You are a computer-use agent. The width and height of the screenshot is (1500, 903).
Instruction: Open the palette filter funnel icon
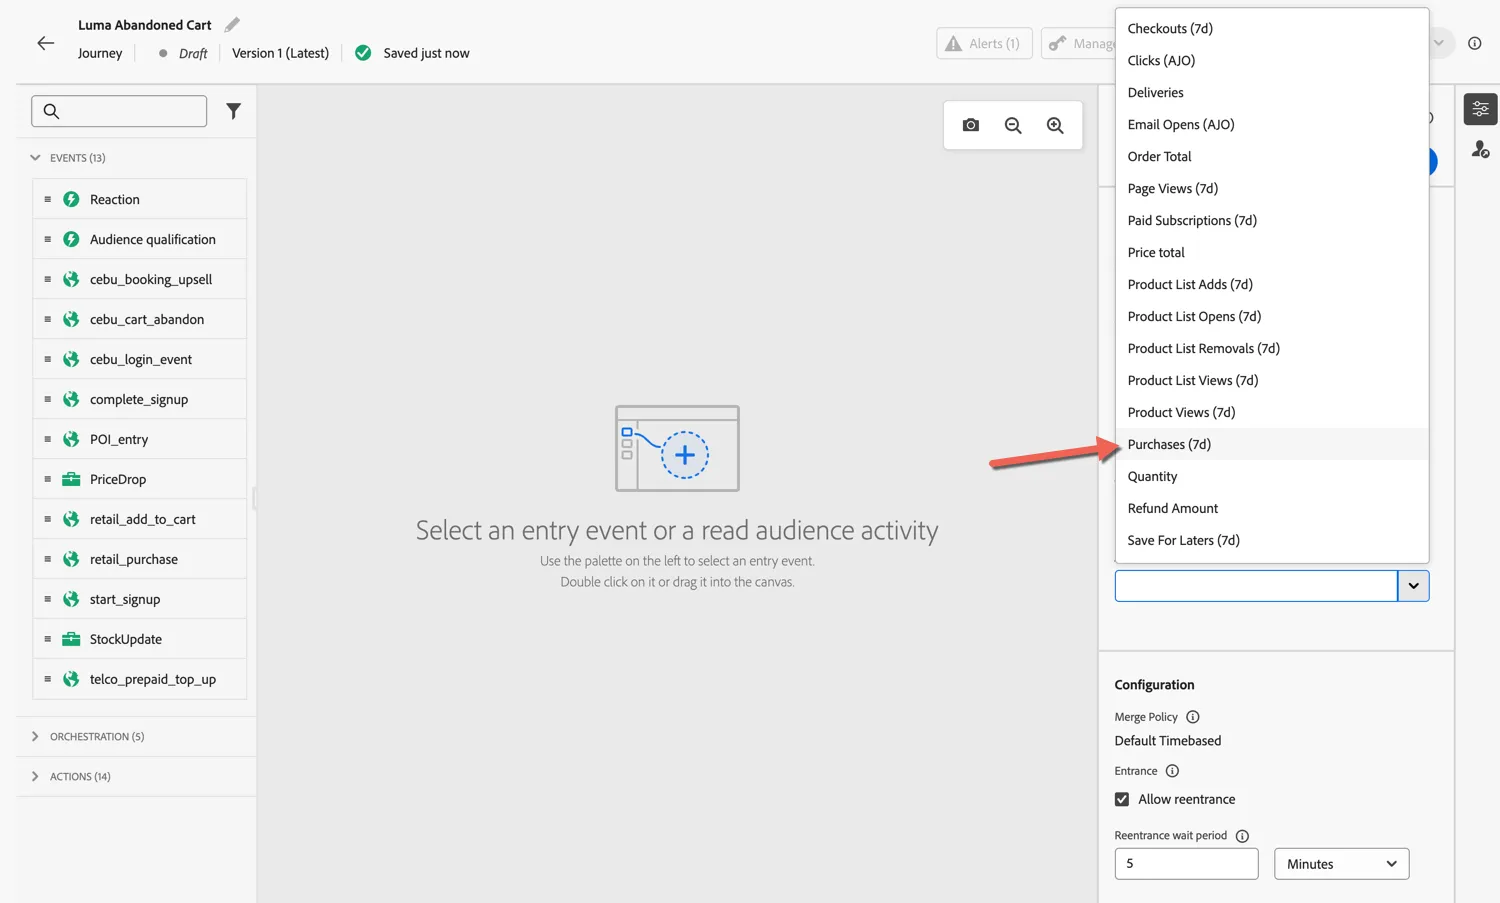click(x=233, y=111)
